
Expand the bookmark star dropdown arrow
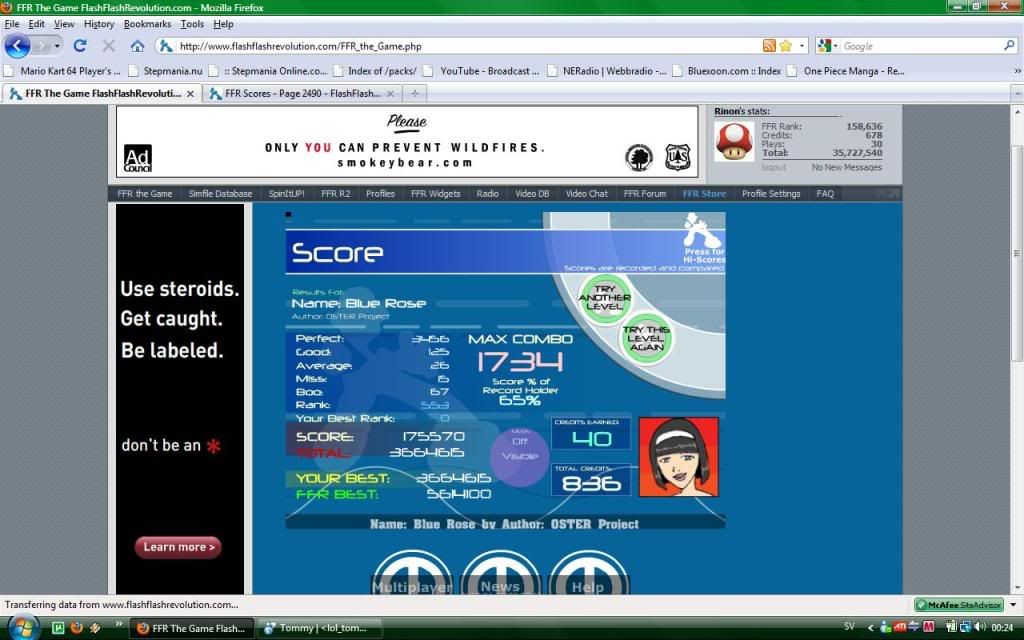click(802, 46)
